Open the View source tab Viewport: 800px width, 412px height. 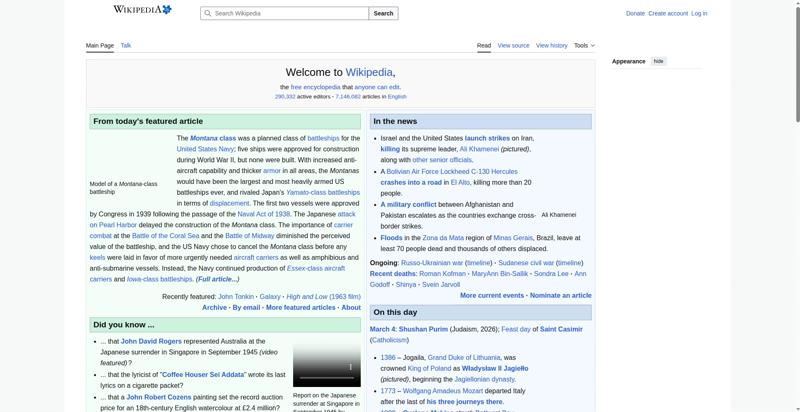513,45
